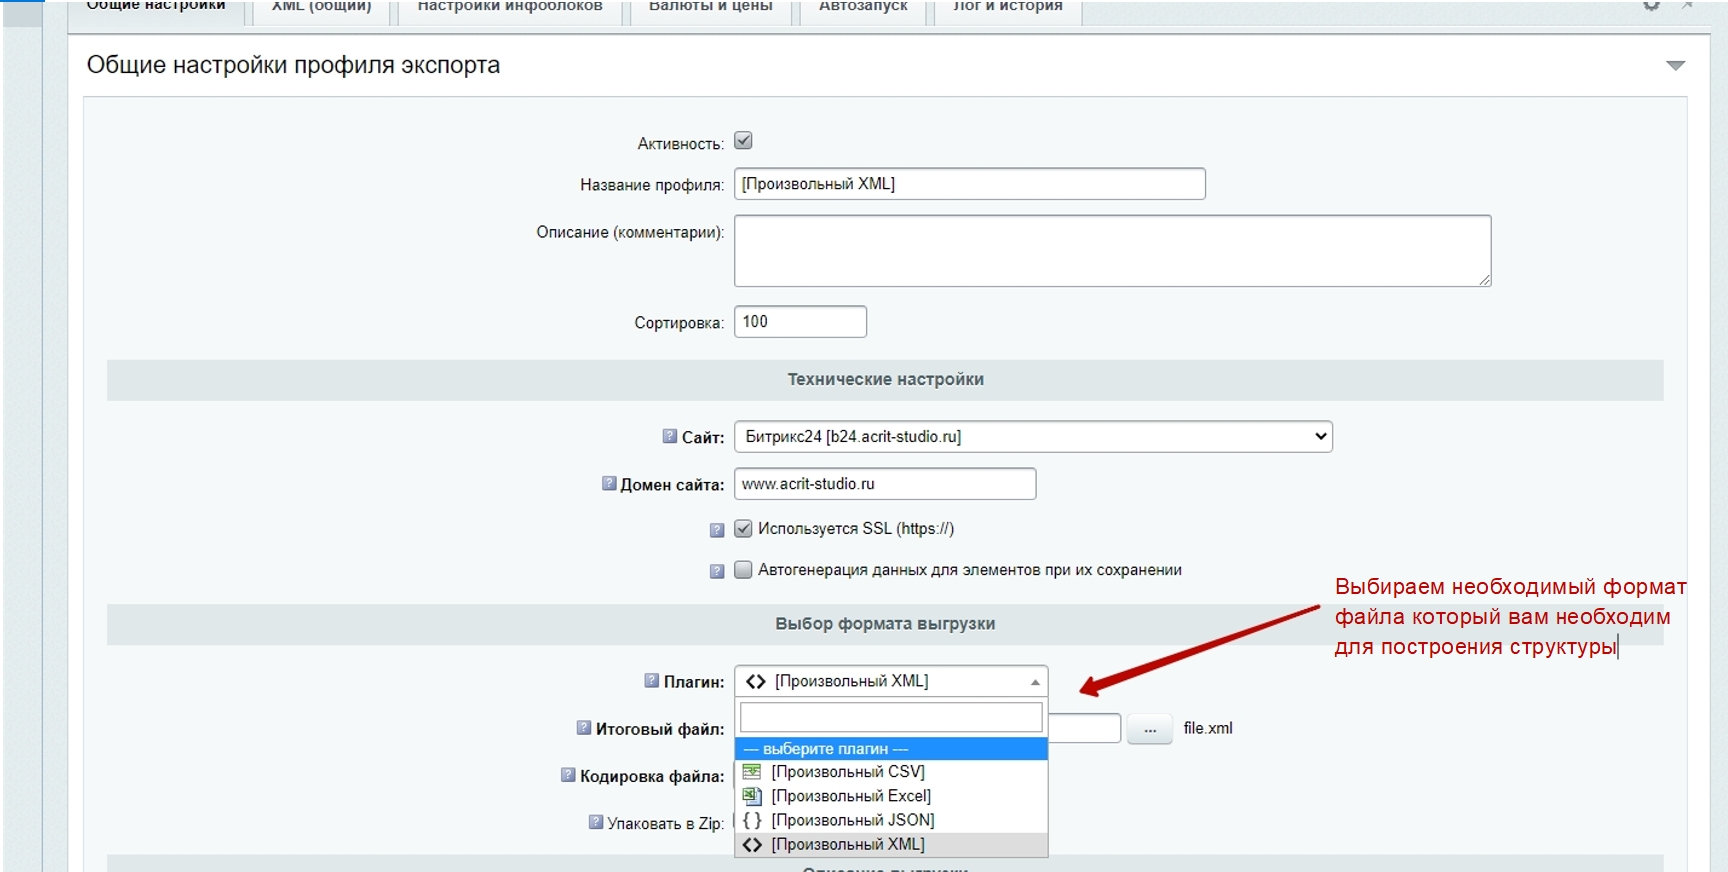This screenshot has height=872, width=1728.
Task: Click help icon next to Сайт label
Action: click(670, 436)
